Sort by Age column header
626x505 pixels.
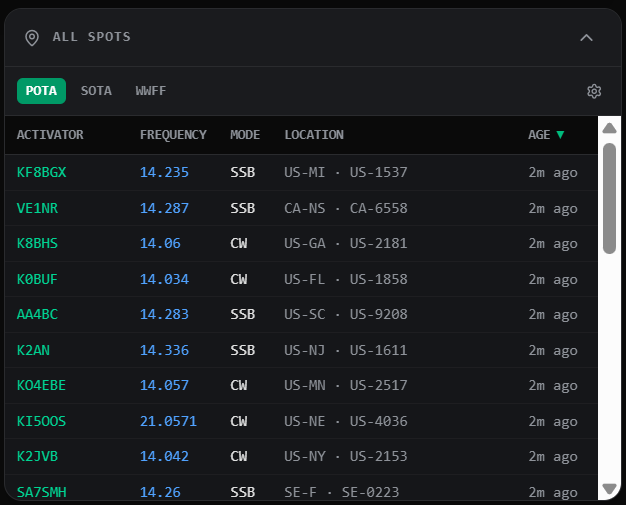pos(539,135)
